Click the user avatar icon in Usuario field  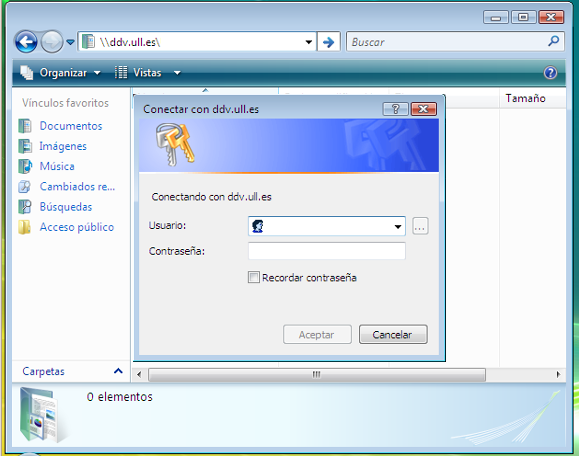(257, 226)
